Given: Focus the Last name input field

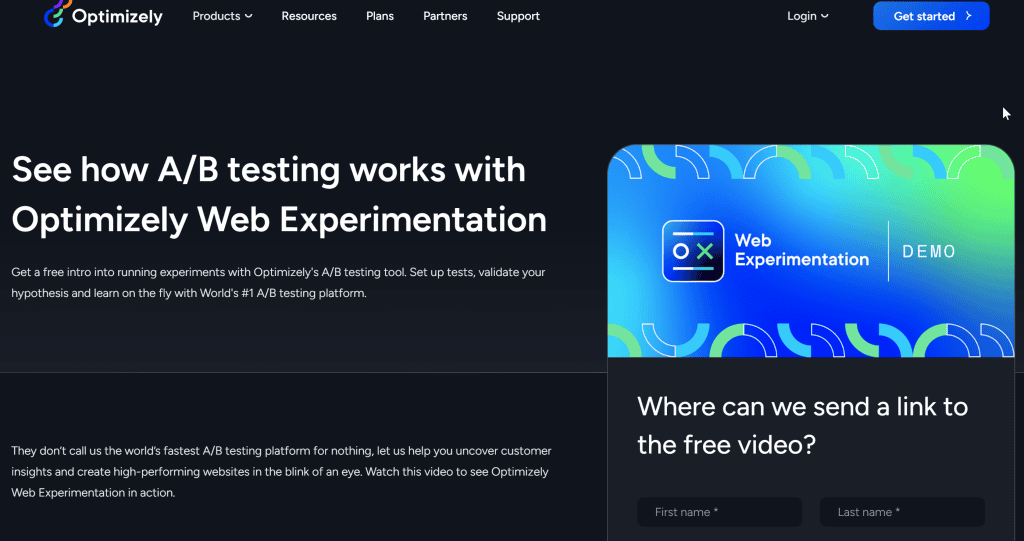Looking at the screenshot, I should coord(902,512).
